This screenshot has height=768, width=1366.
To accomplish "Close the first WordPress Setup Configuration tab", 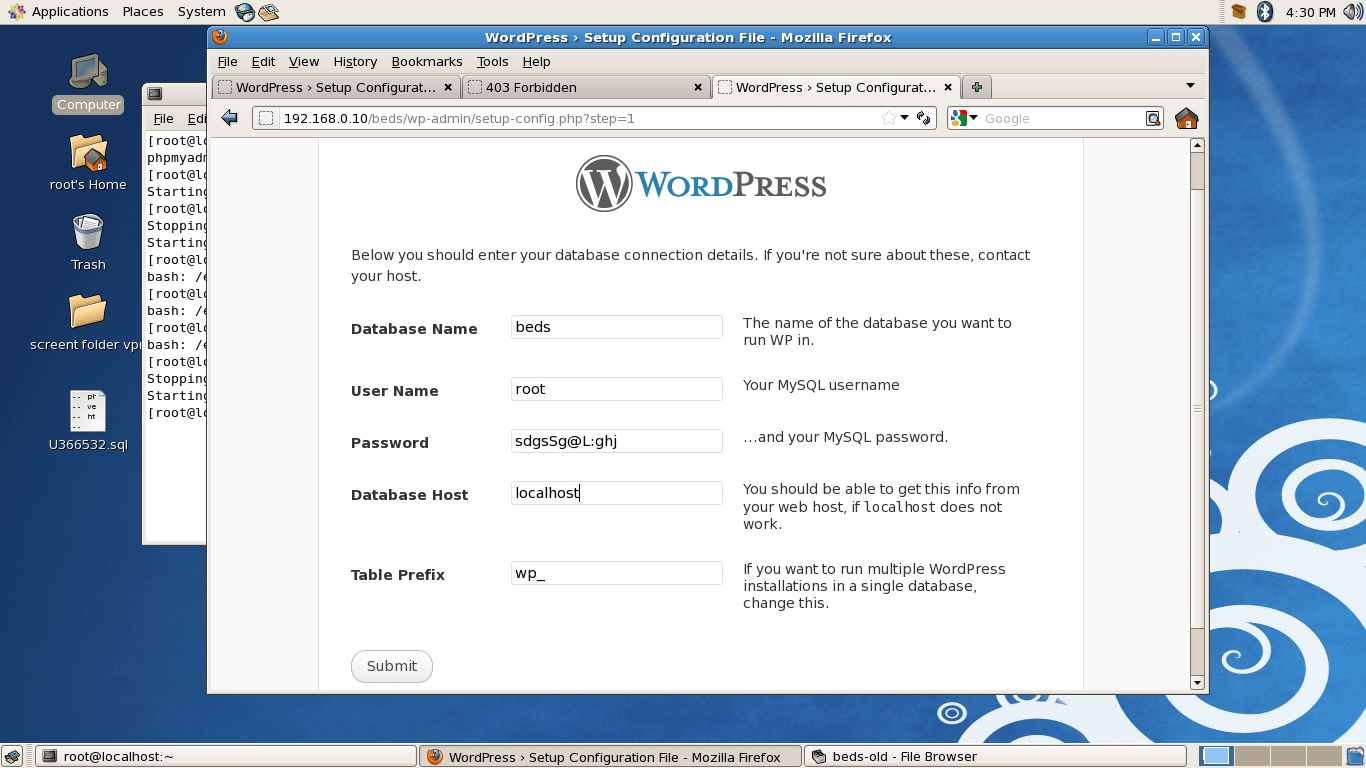I will pos(448,87).
